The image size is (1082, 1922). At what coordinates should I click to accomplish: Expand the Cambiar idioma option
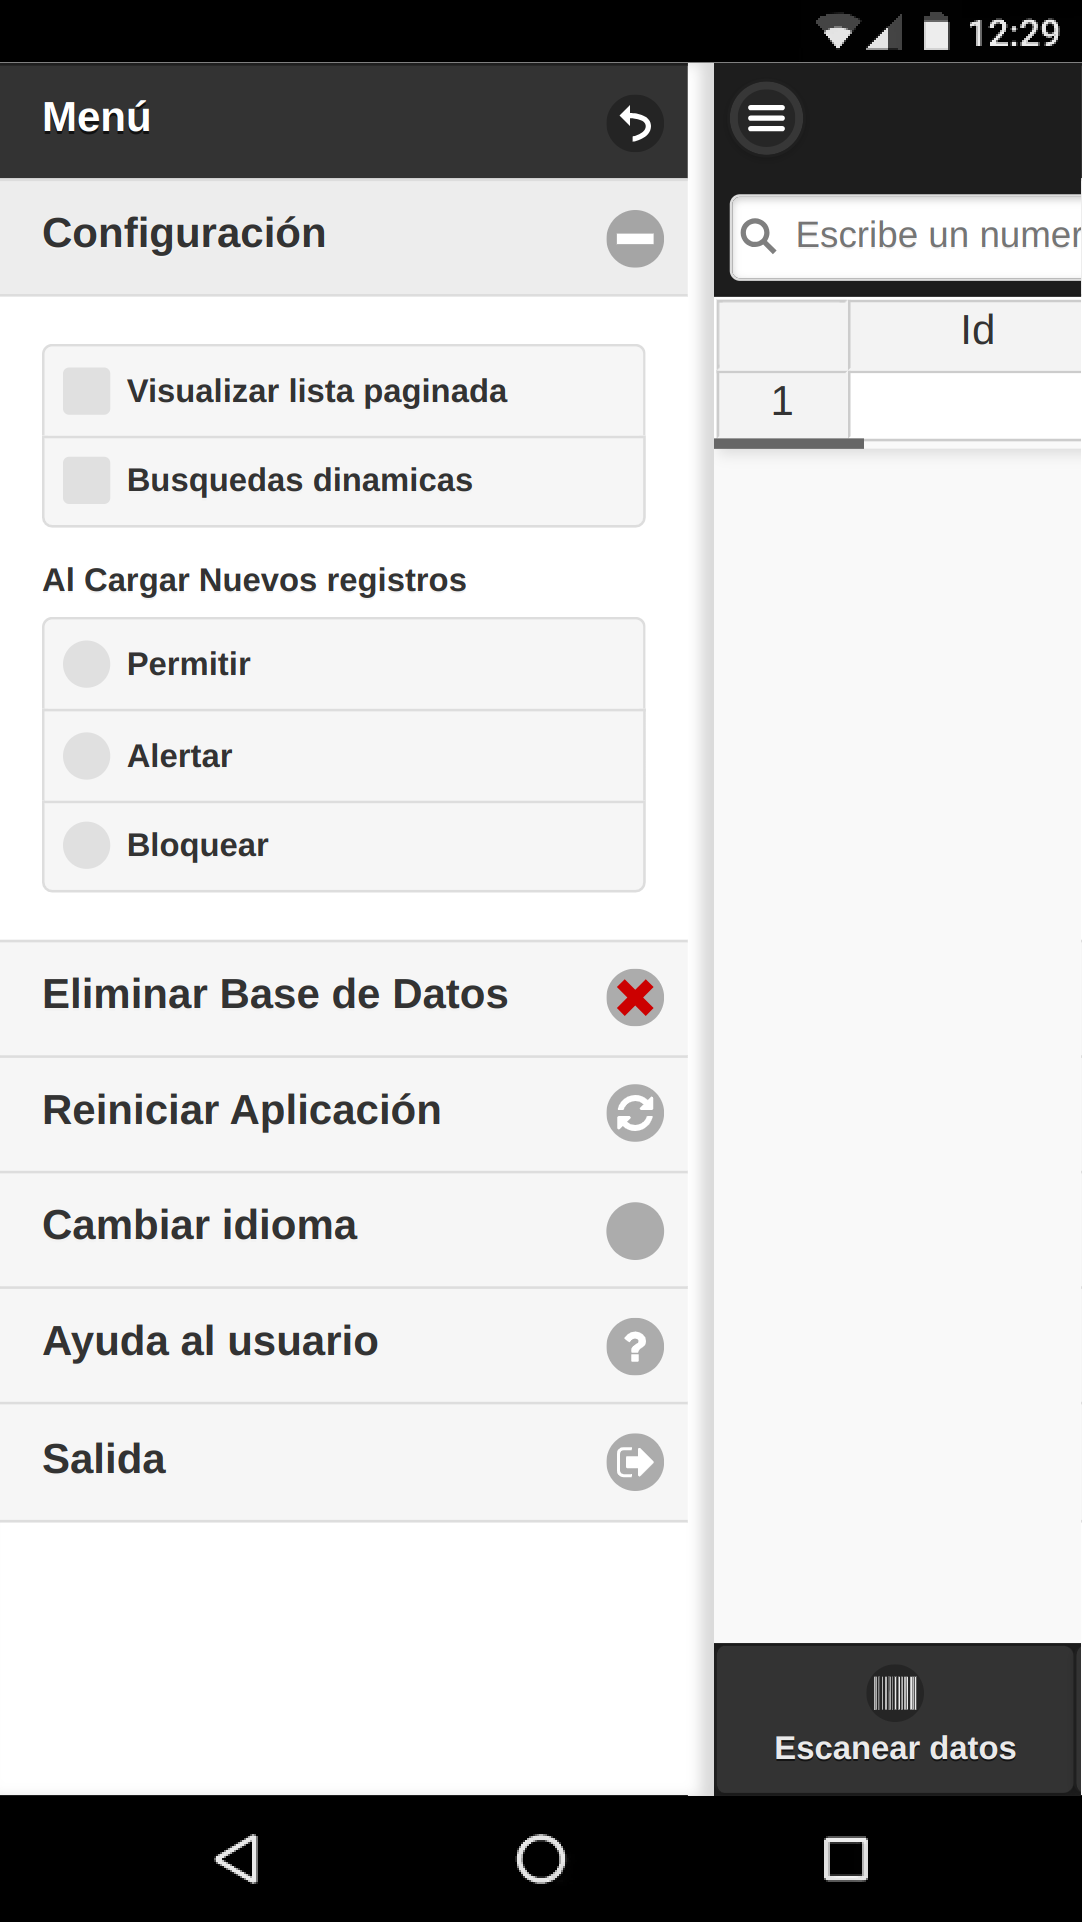pyautogui.click(x=344, y=1230)
